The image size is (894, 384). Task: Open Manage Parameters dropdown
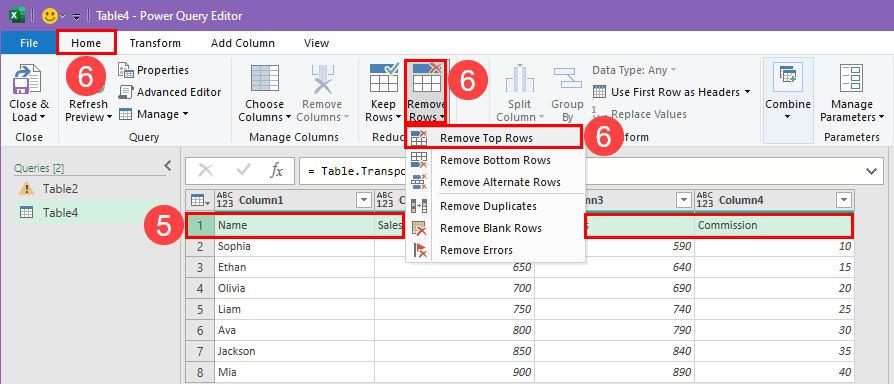[x=852, y=111]
